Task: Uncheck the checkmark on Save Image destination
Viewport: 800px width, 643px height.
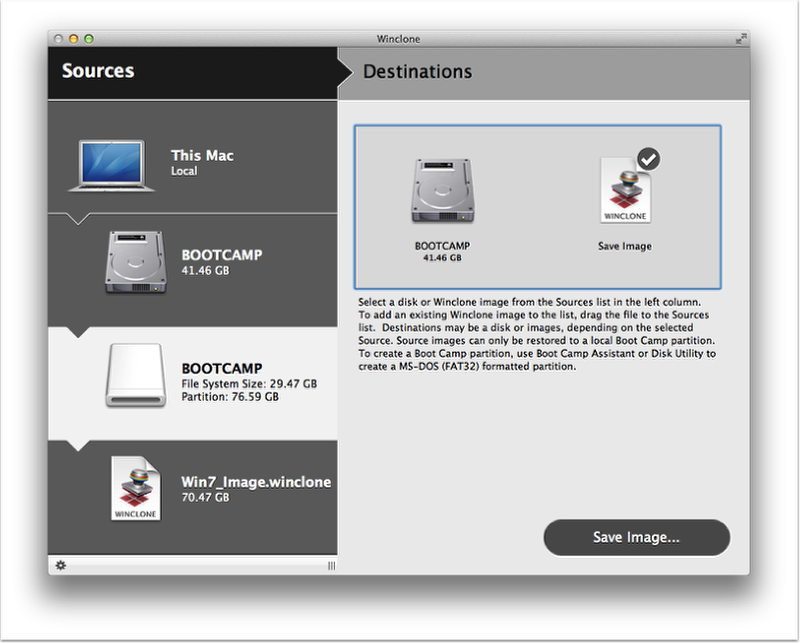Action: coord(652,158)
